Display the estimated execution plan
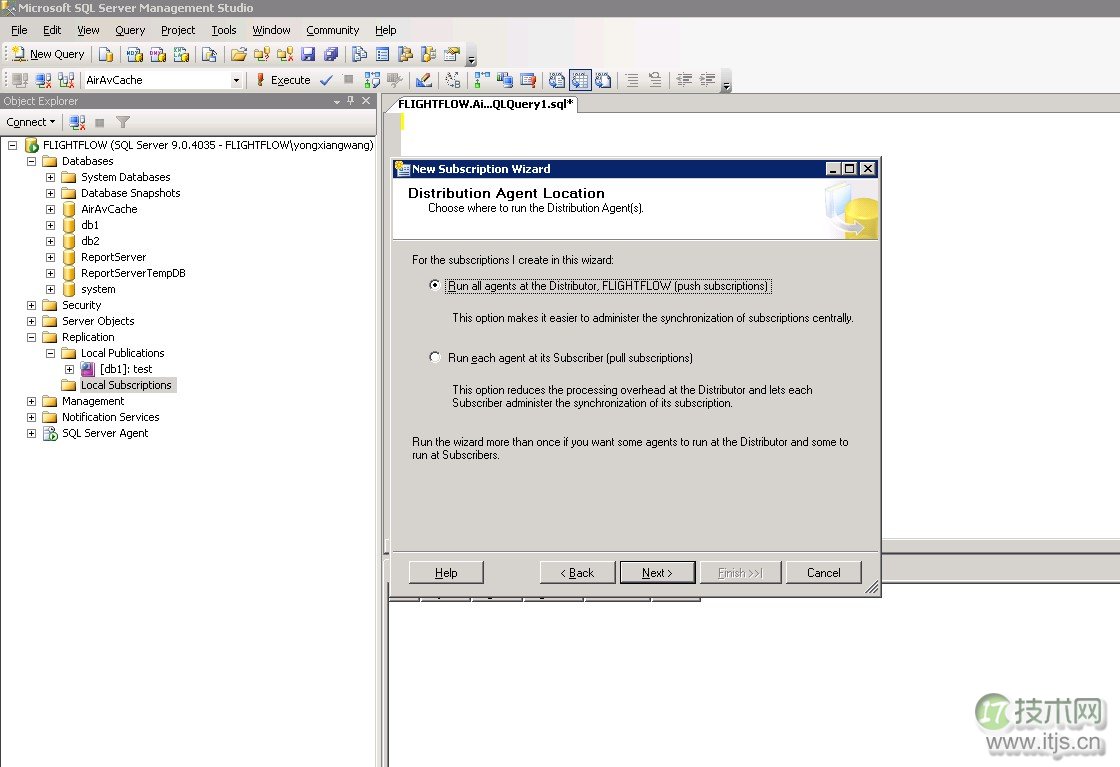The width and height of the screenshot is (1120, 767). (372, 80)
